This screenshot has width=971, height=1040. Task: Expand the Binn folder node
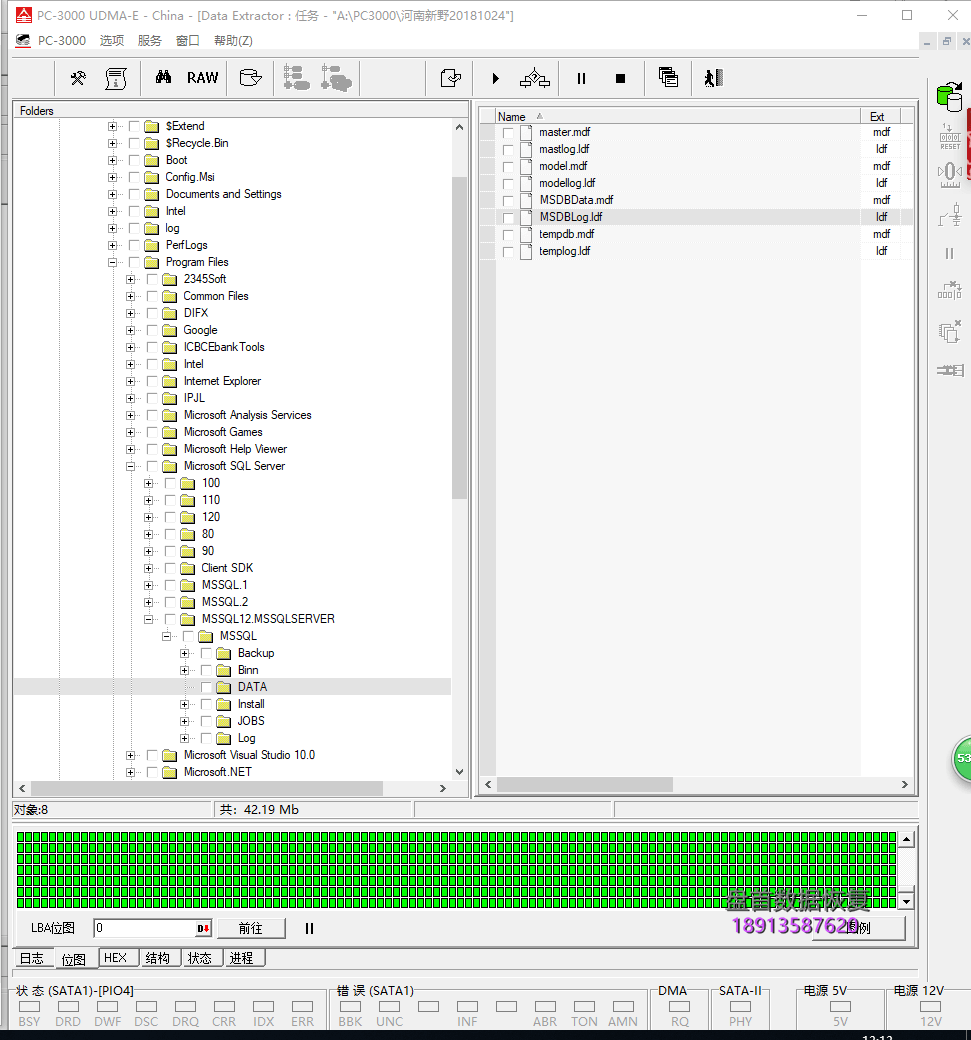click(184, 671)
